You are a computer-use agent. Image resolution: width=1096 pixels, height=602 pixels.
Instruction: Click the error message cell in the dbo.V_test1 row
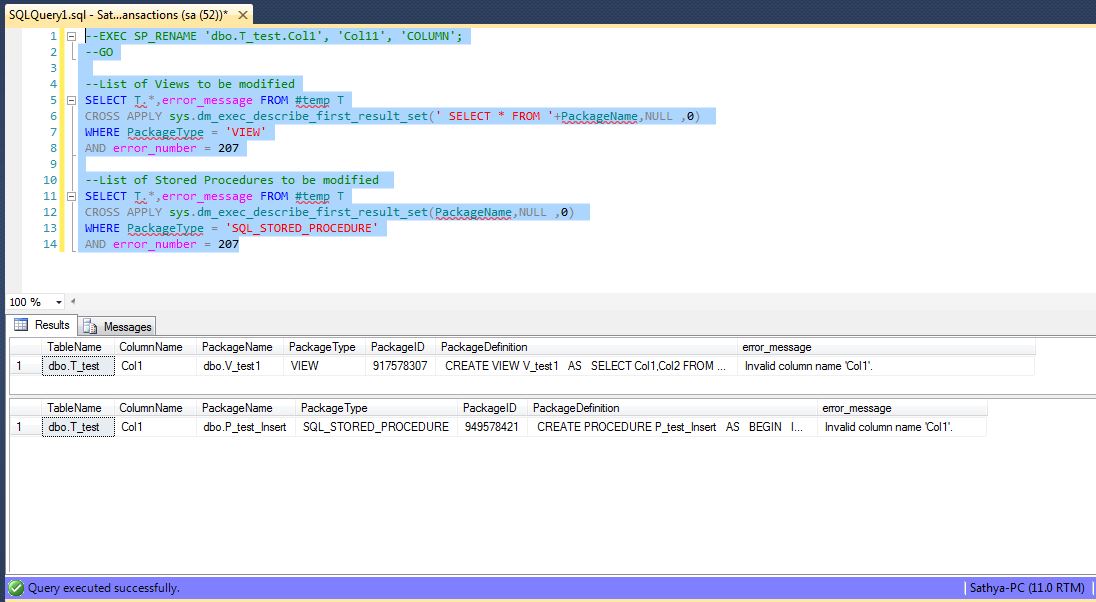pos(886,366)
